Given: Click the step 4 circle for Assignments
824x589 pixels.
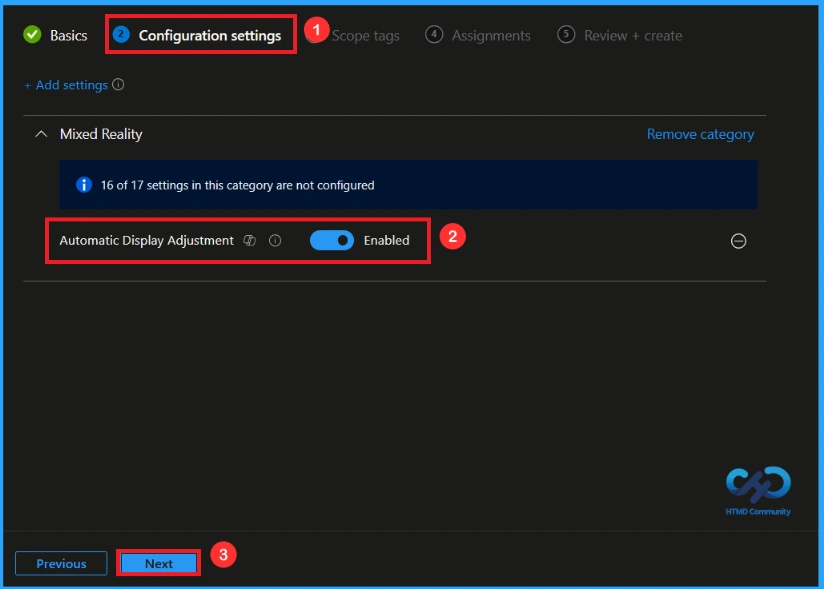Looking at the screenshot, I should tap(434, 34).
